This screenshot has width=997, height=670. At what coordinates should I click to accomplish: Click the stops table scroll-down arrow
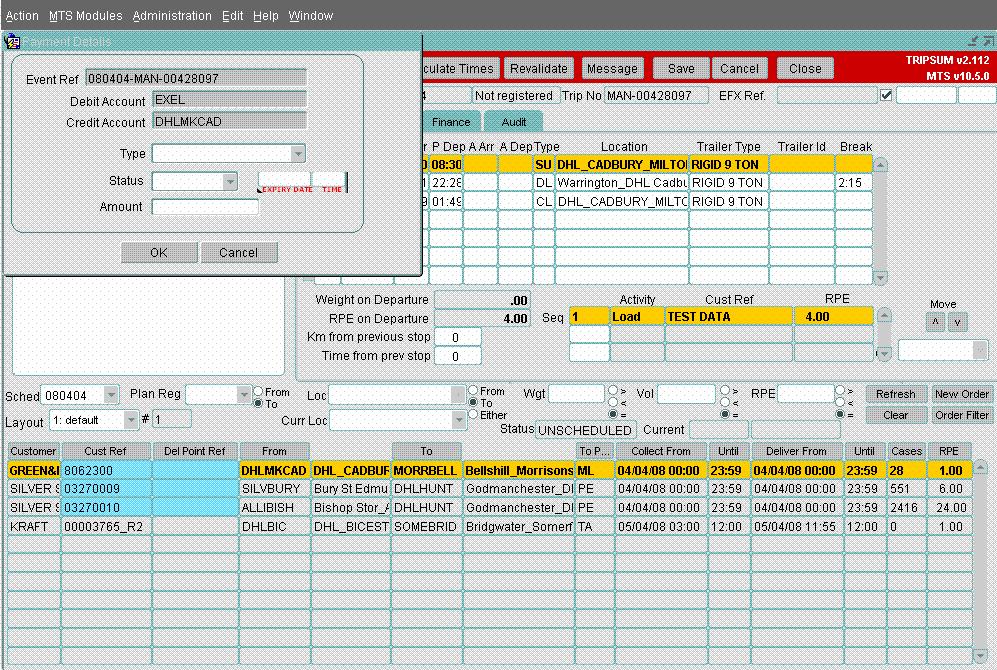pyautogui.click(x=880, y=278)
